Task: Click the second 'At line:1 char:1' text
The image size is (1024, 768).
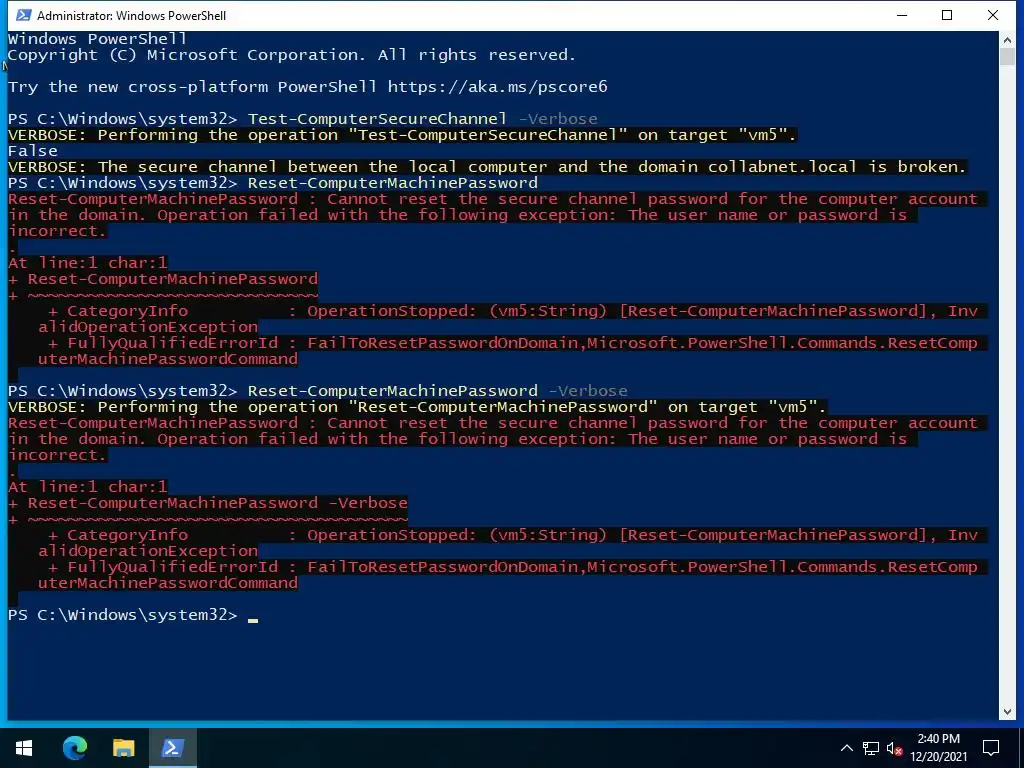Action: point(88,487)
